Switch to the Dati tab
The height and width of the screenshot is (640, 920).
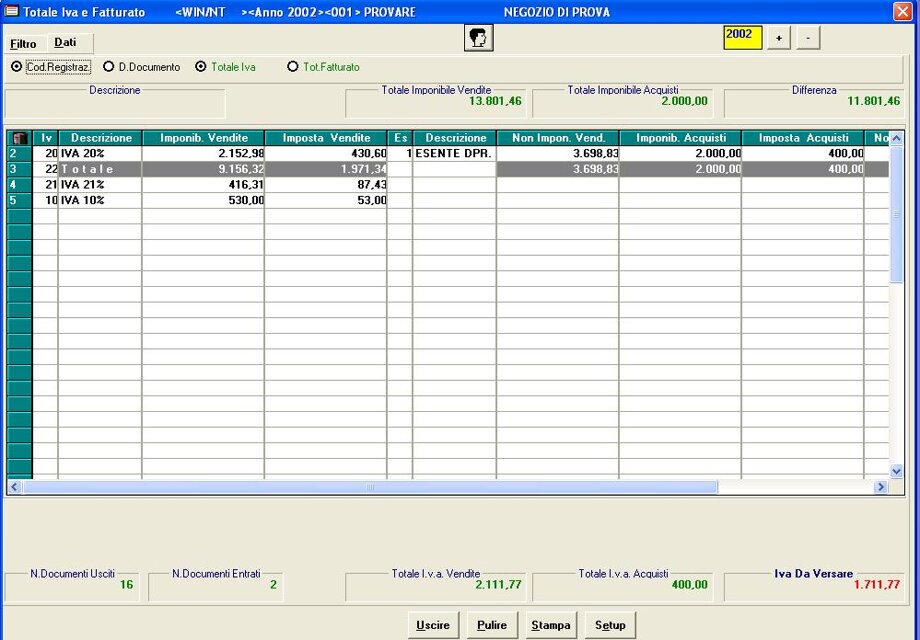click(x=66, y=43)
